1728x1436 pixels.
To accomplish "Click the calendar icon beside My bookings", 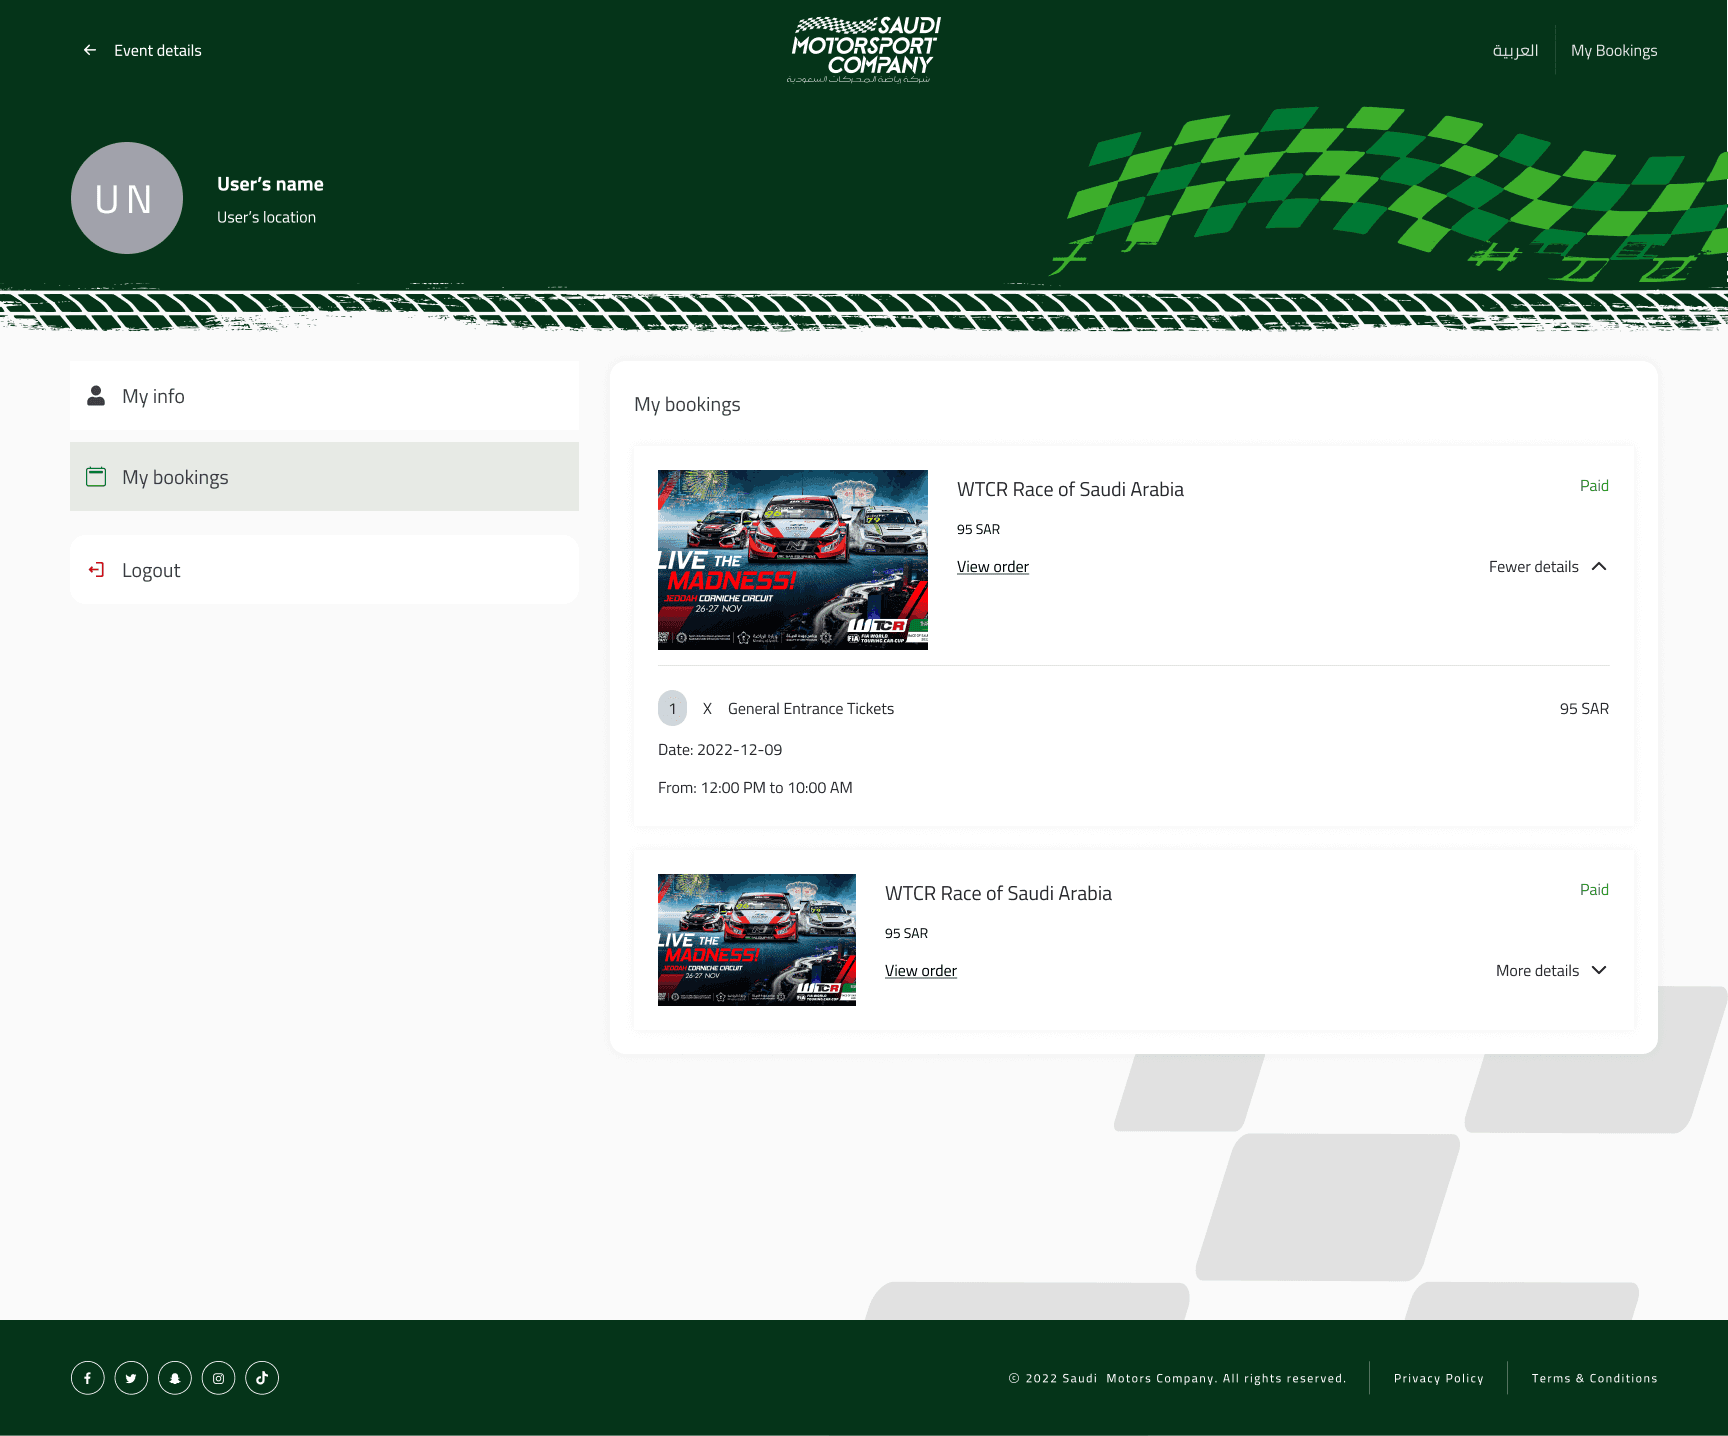I will (x=96, y=477).
